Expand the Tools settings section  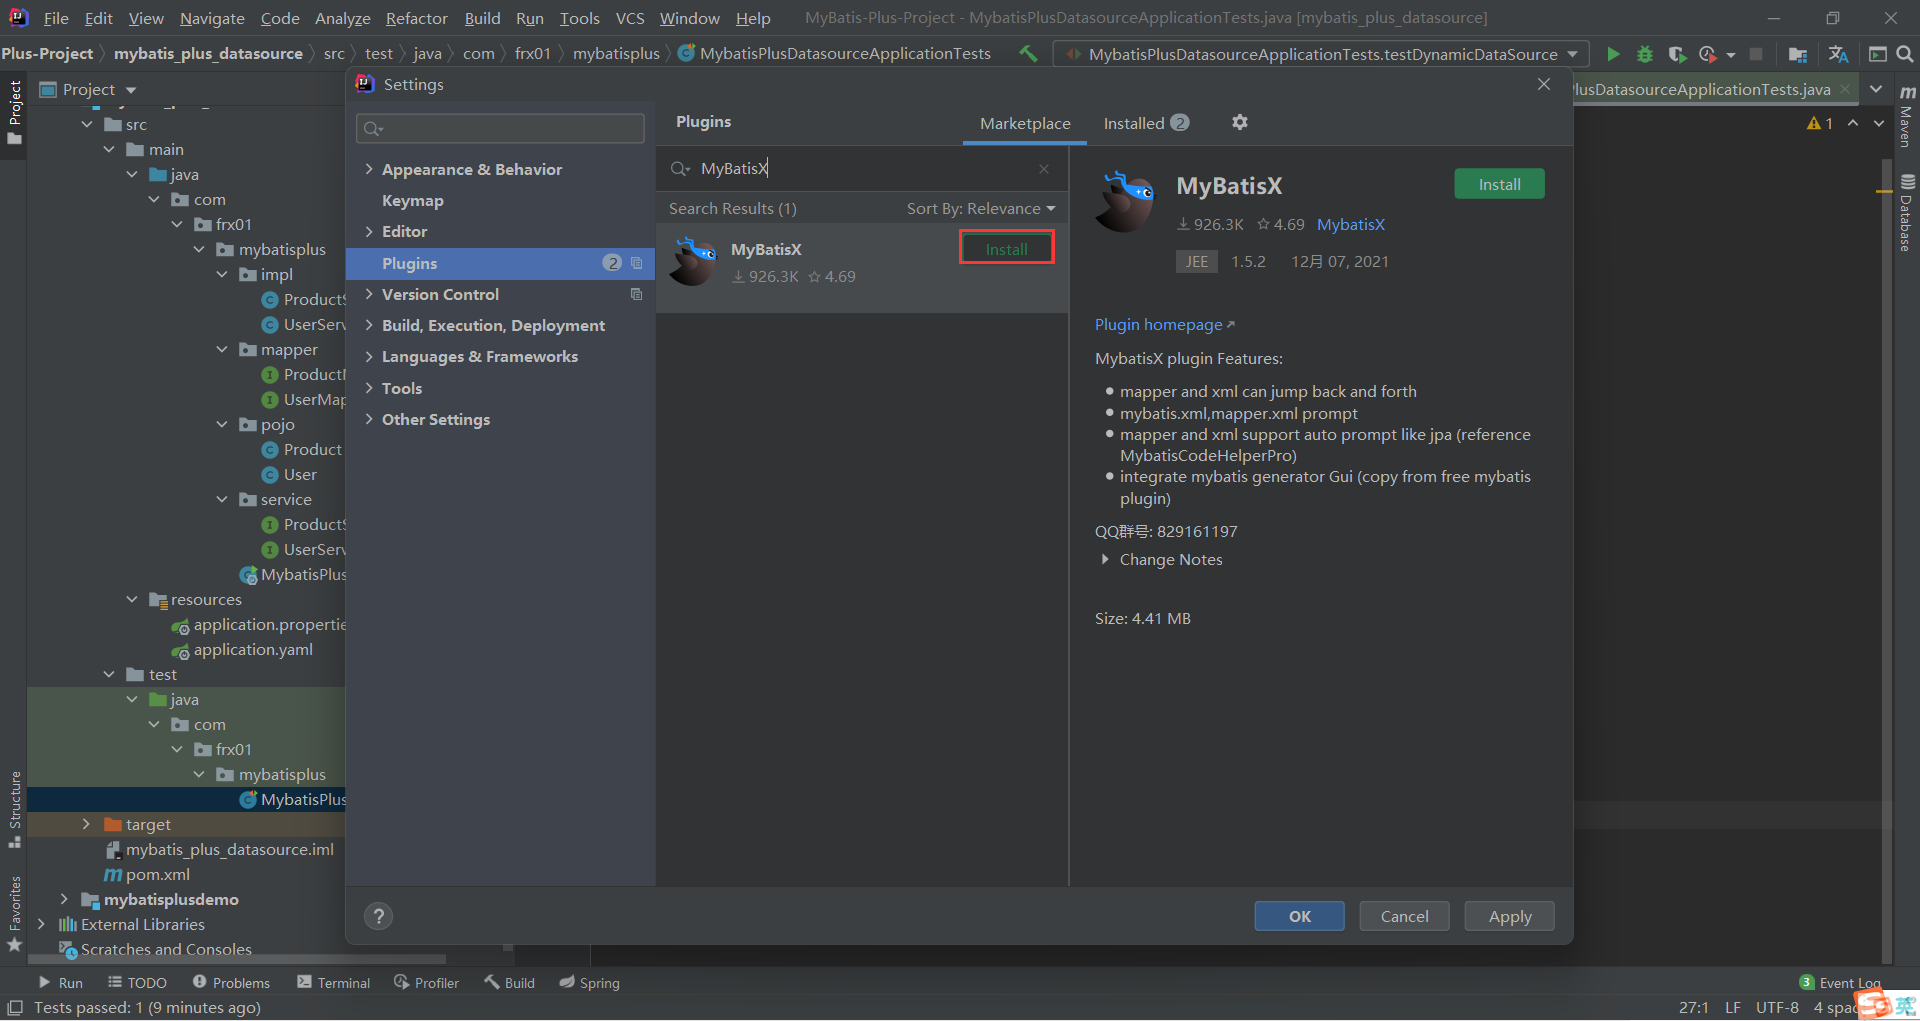(369, 388)
